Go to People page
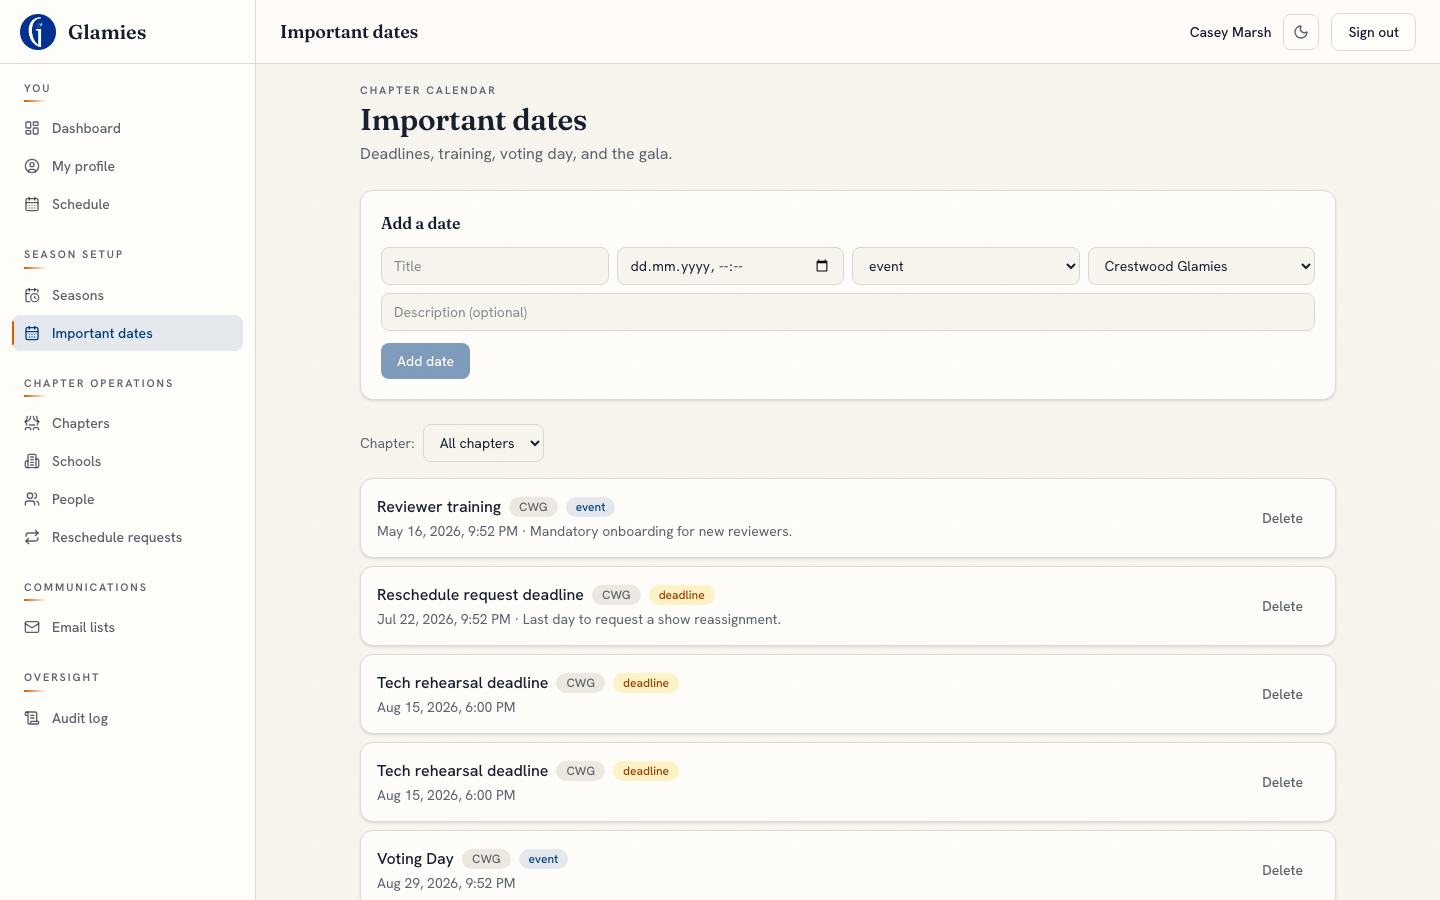 (x=127, y=499)
